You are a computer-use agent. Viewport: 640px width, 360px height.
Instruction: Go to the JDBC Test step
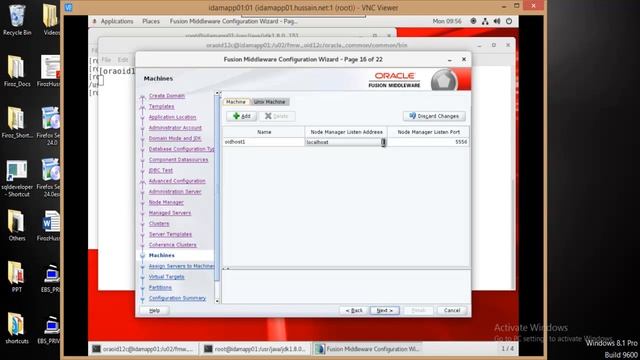tap(160, 170)
